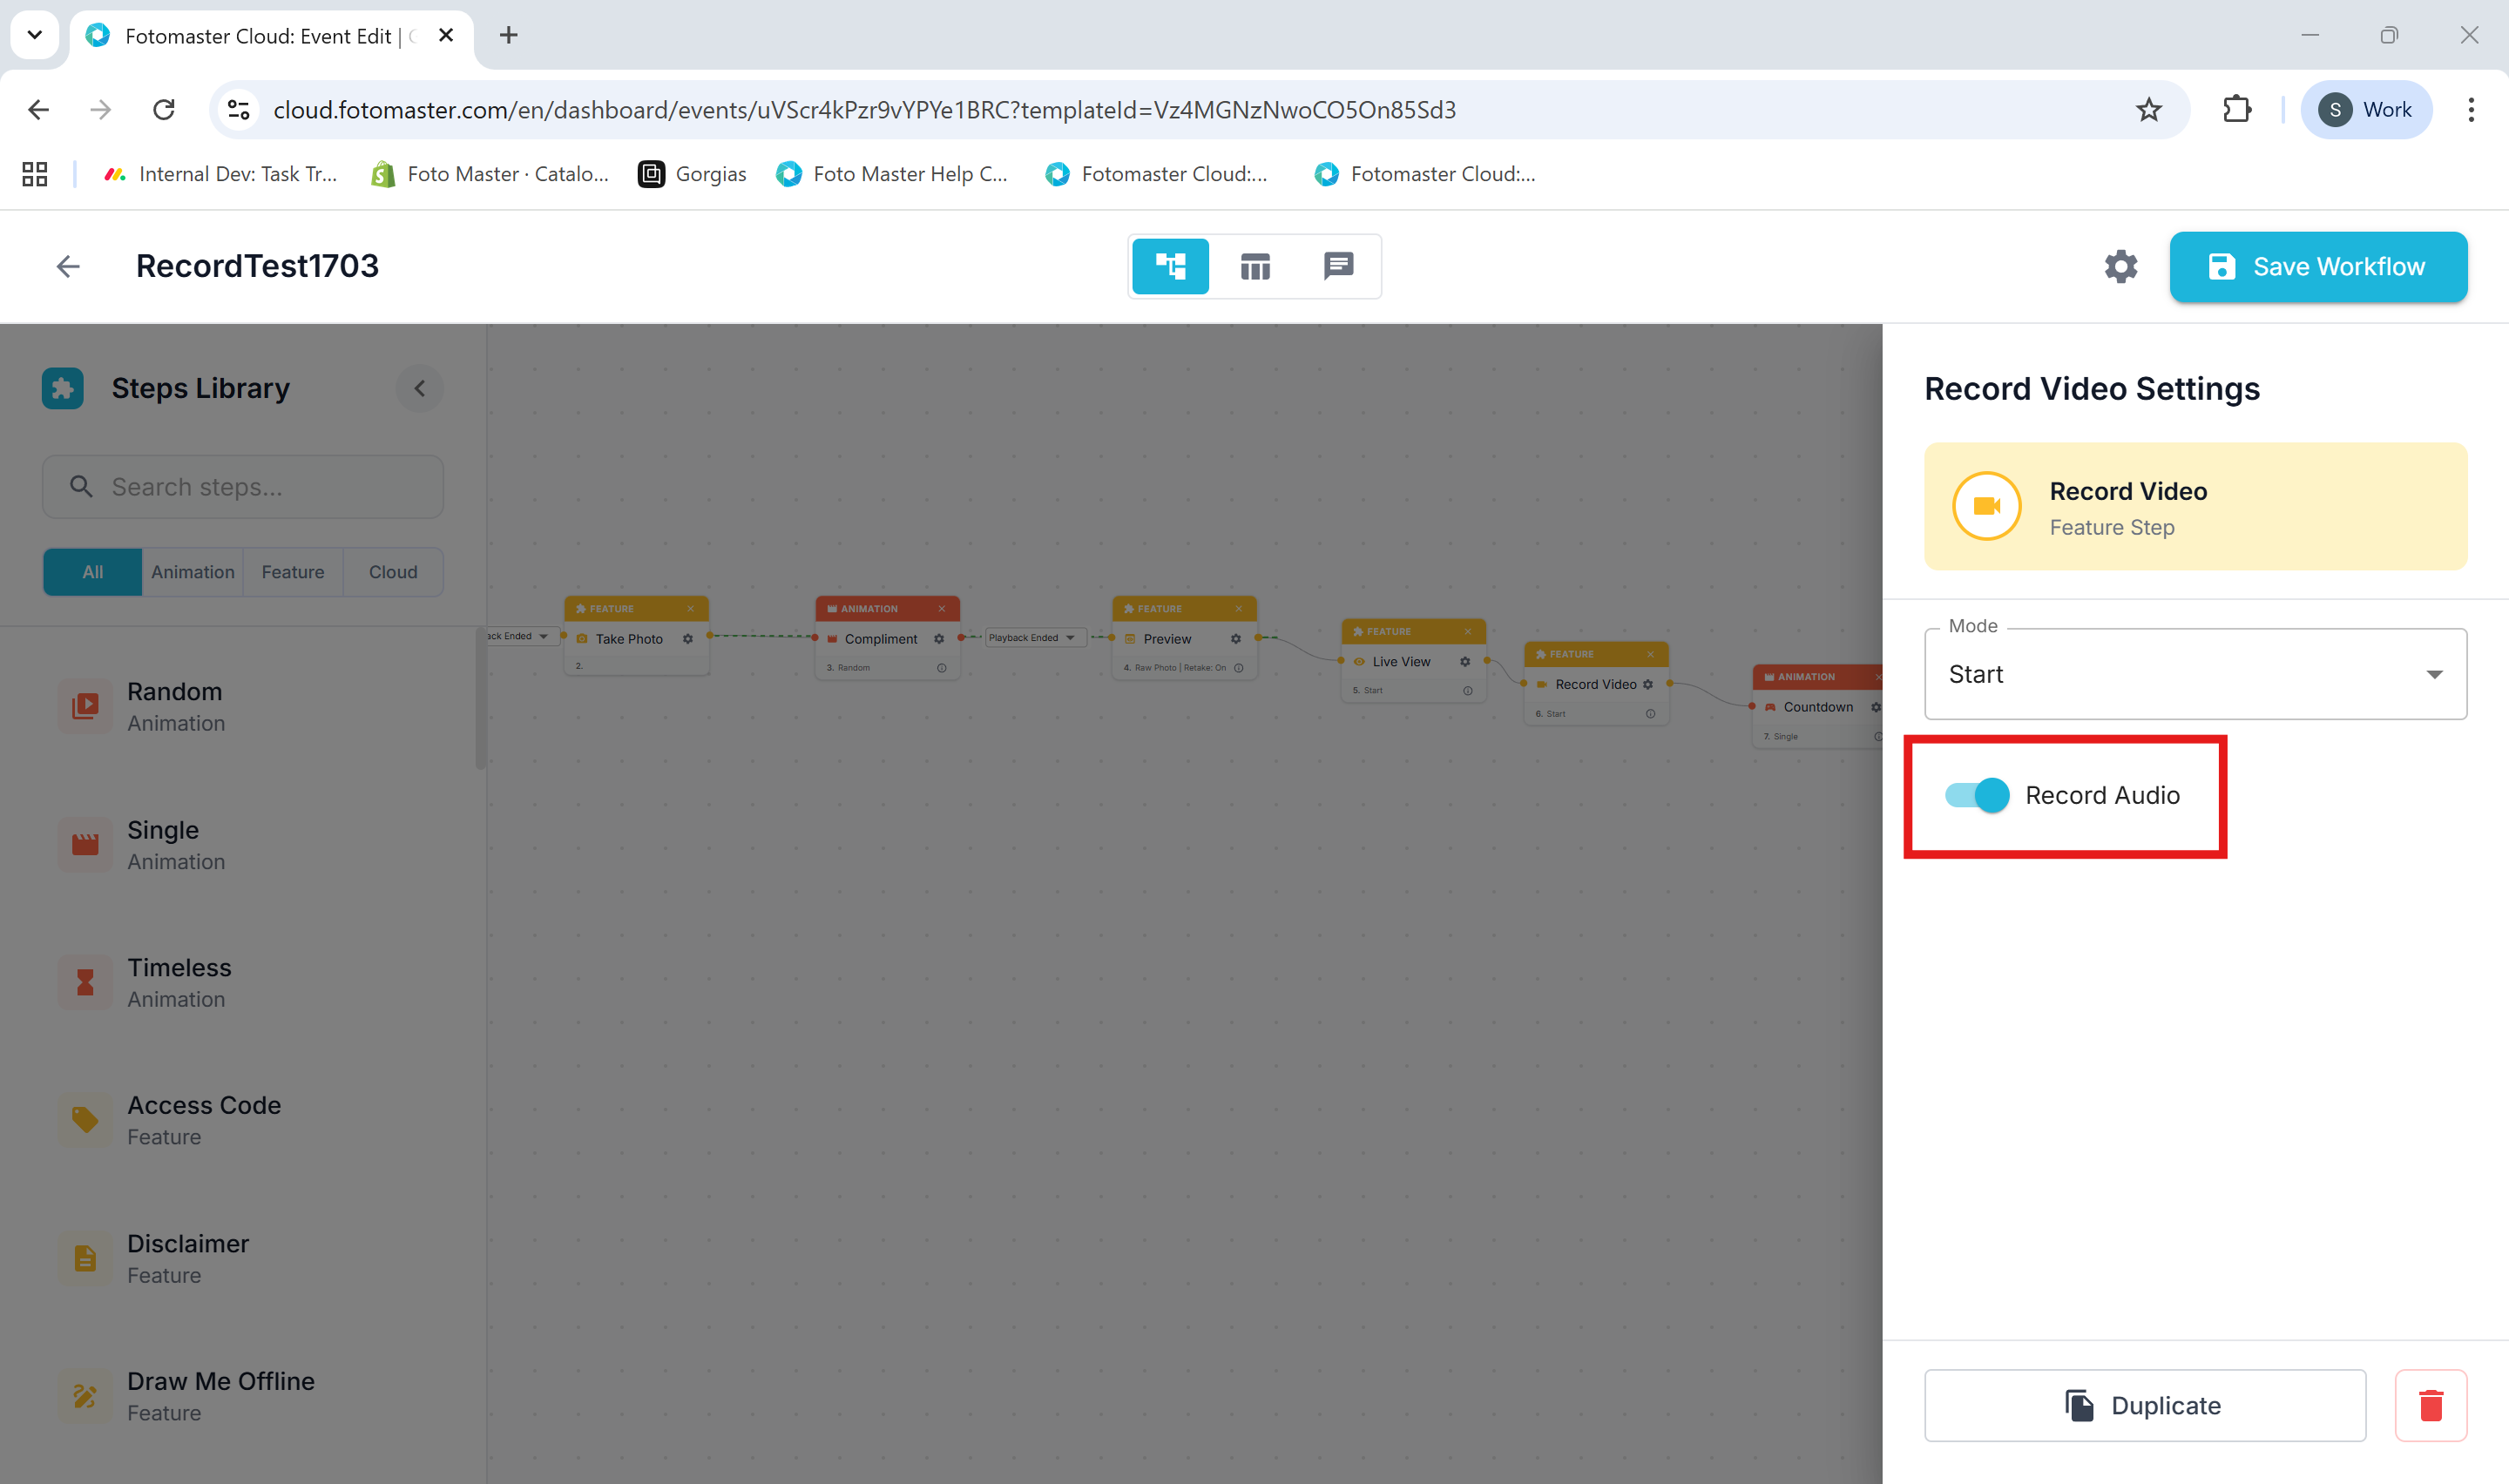Open the chat messages view icon
Screen dimensions: 2509x1484
click(x=1338, y=266)
